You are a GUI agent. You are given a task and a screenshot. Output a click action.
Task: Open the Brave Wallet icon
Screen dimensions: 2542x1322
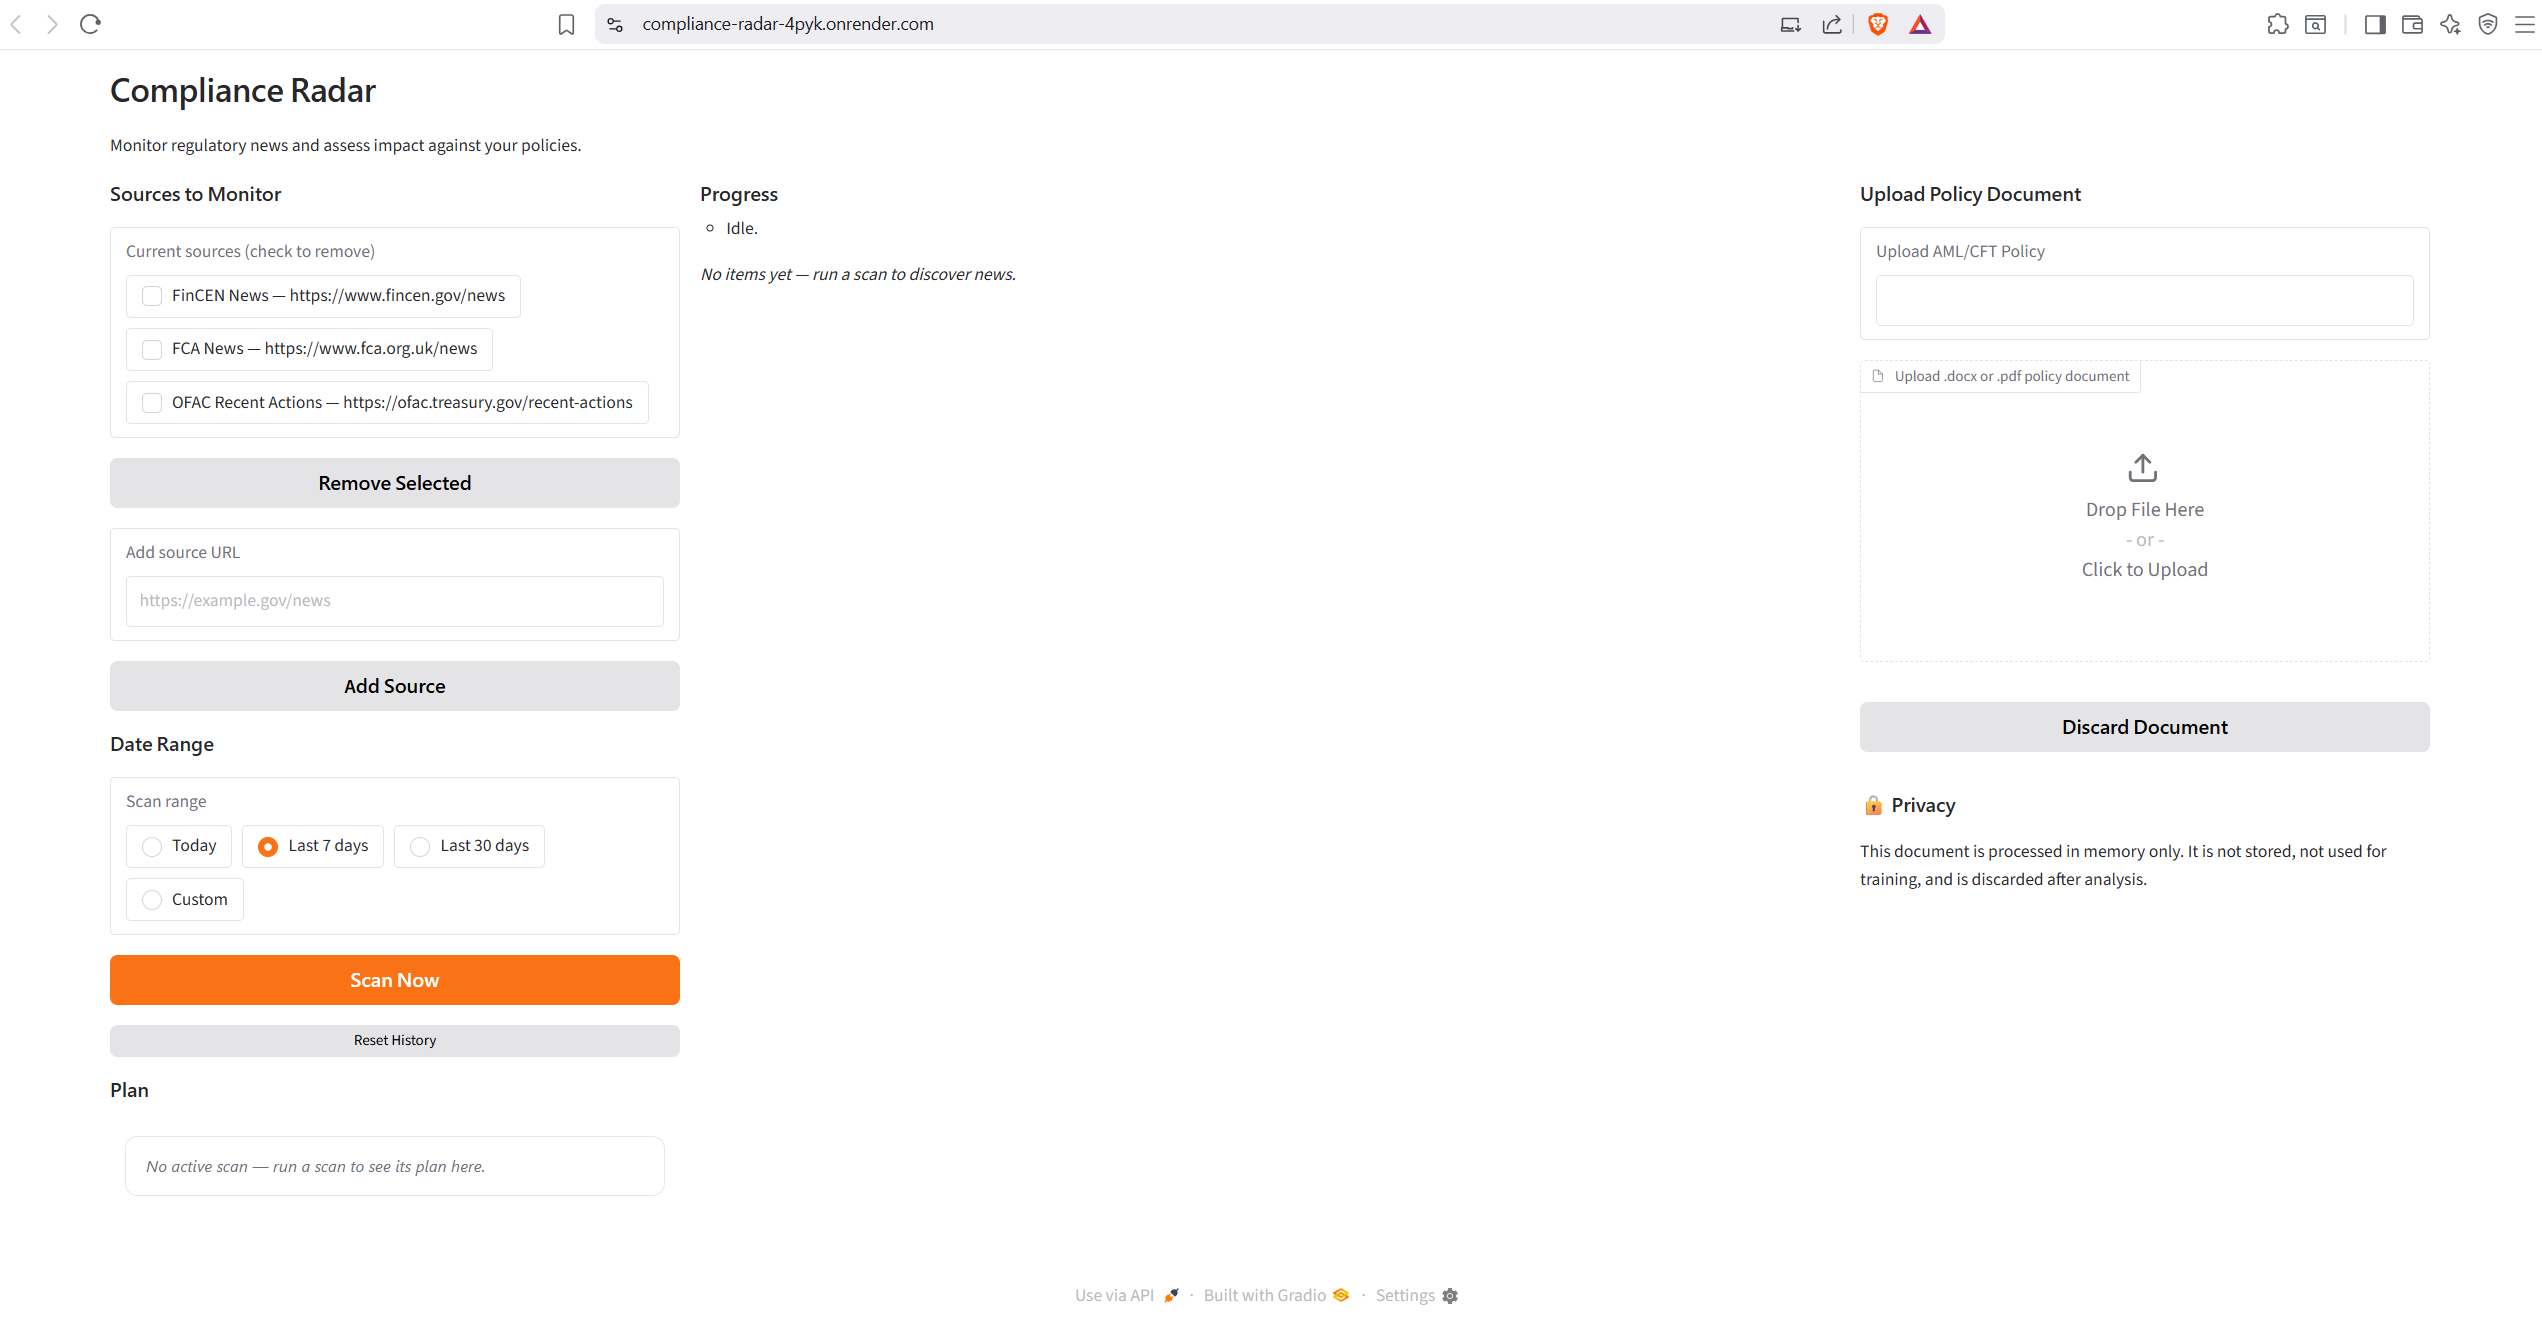pos(2412,24)
